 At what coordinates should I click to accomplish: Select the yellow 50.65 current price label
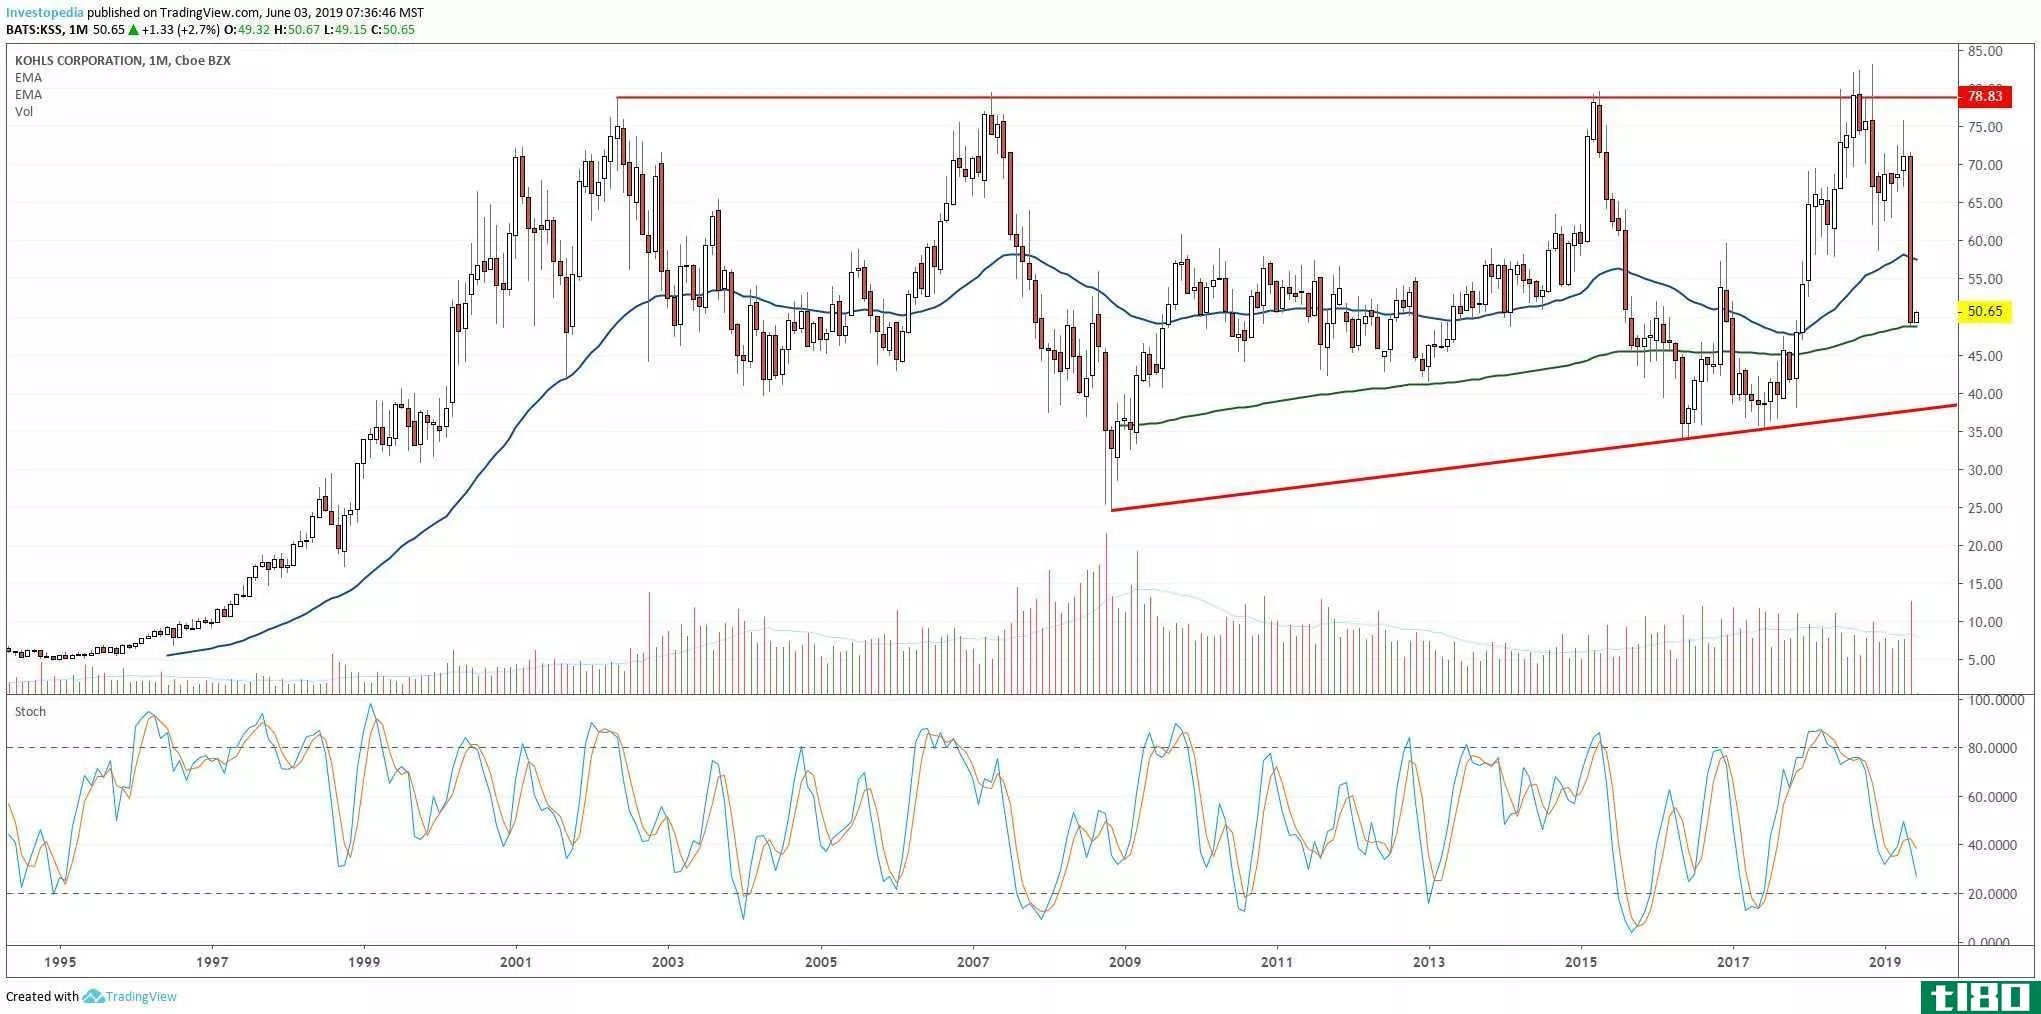pyautogui.click(x=1984, y=312)
